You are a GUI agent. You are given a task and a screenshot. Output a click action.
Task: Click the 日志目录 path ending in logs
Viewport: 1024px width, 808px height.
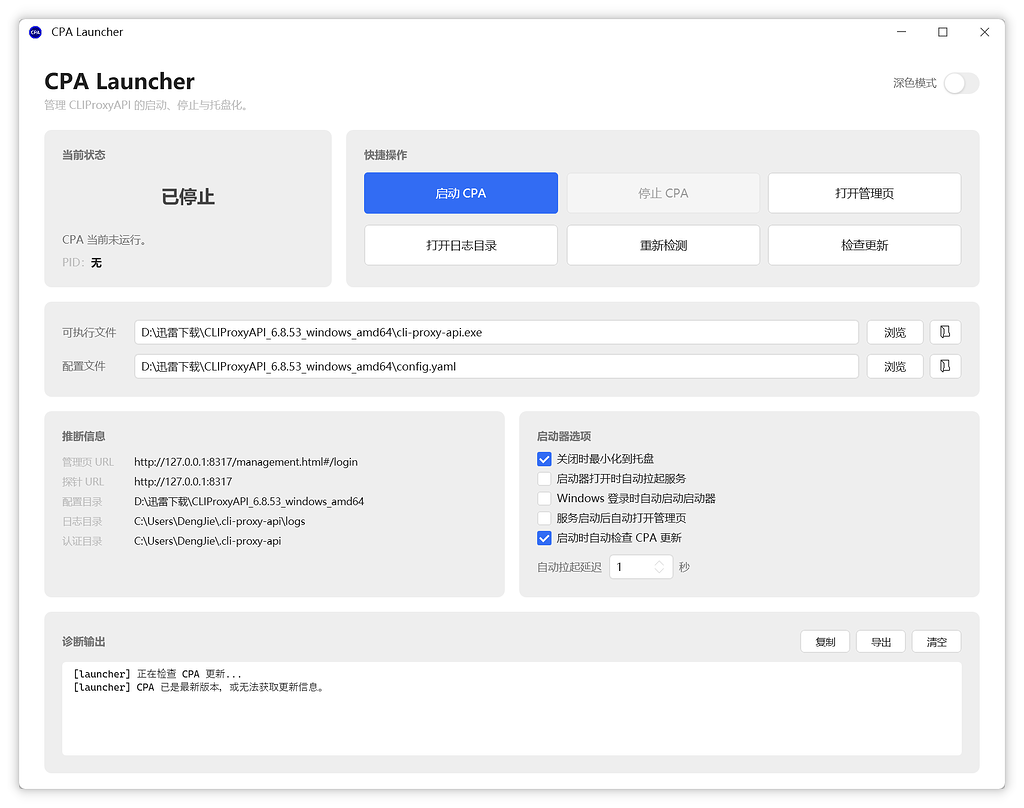point(219,521)
